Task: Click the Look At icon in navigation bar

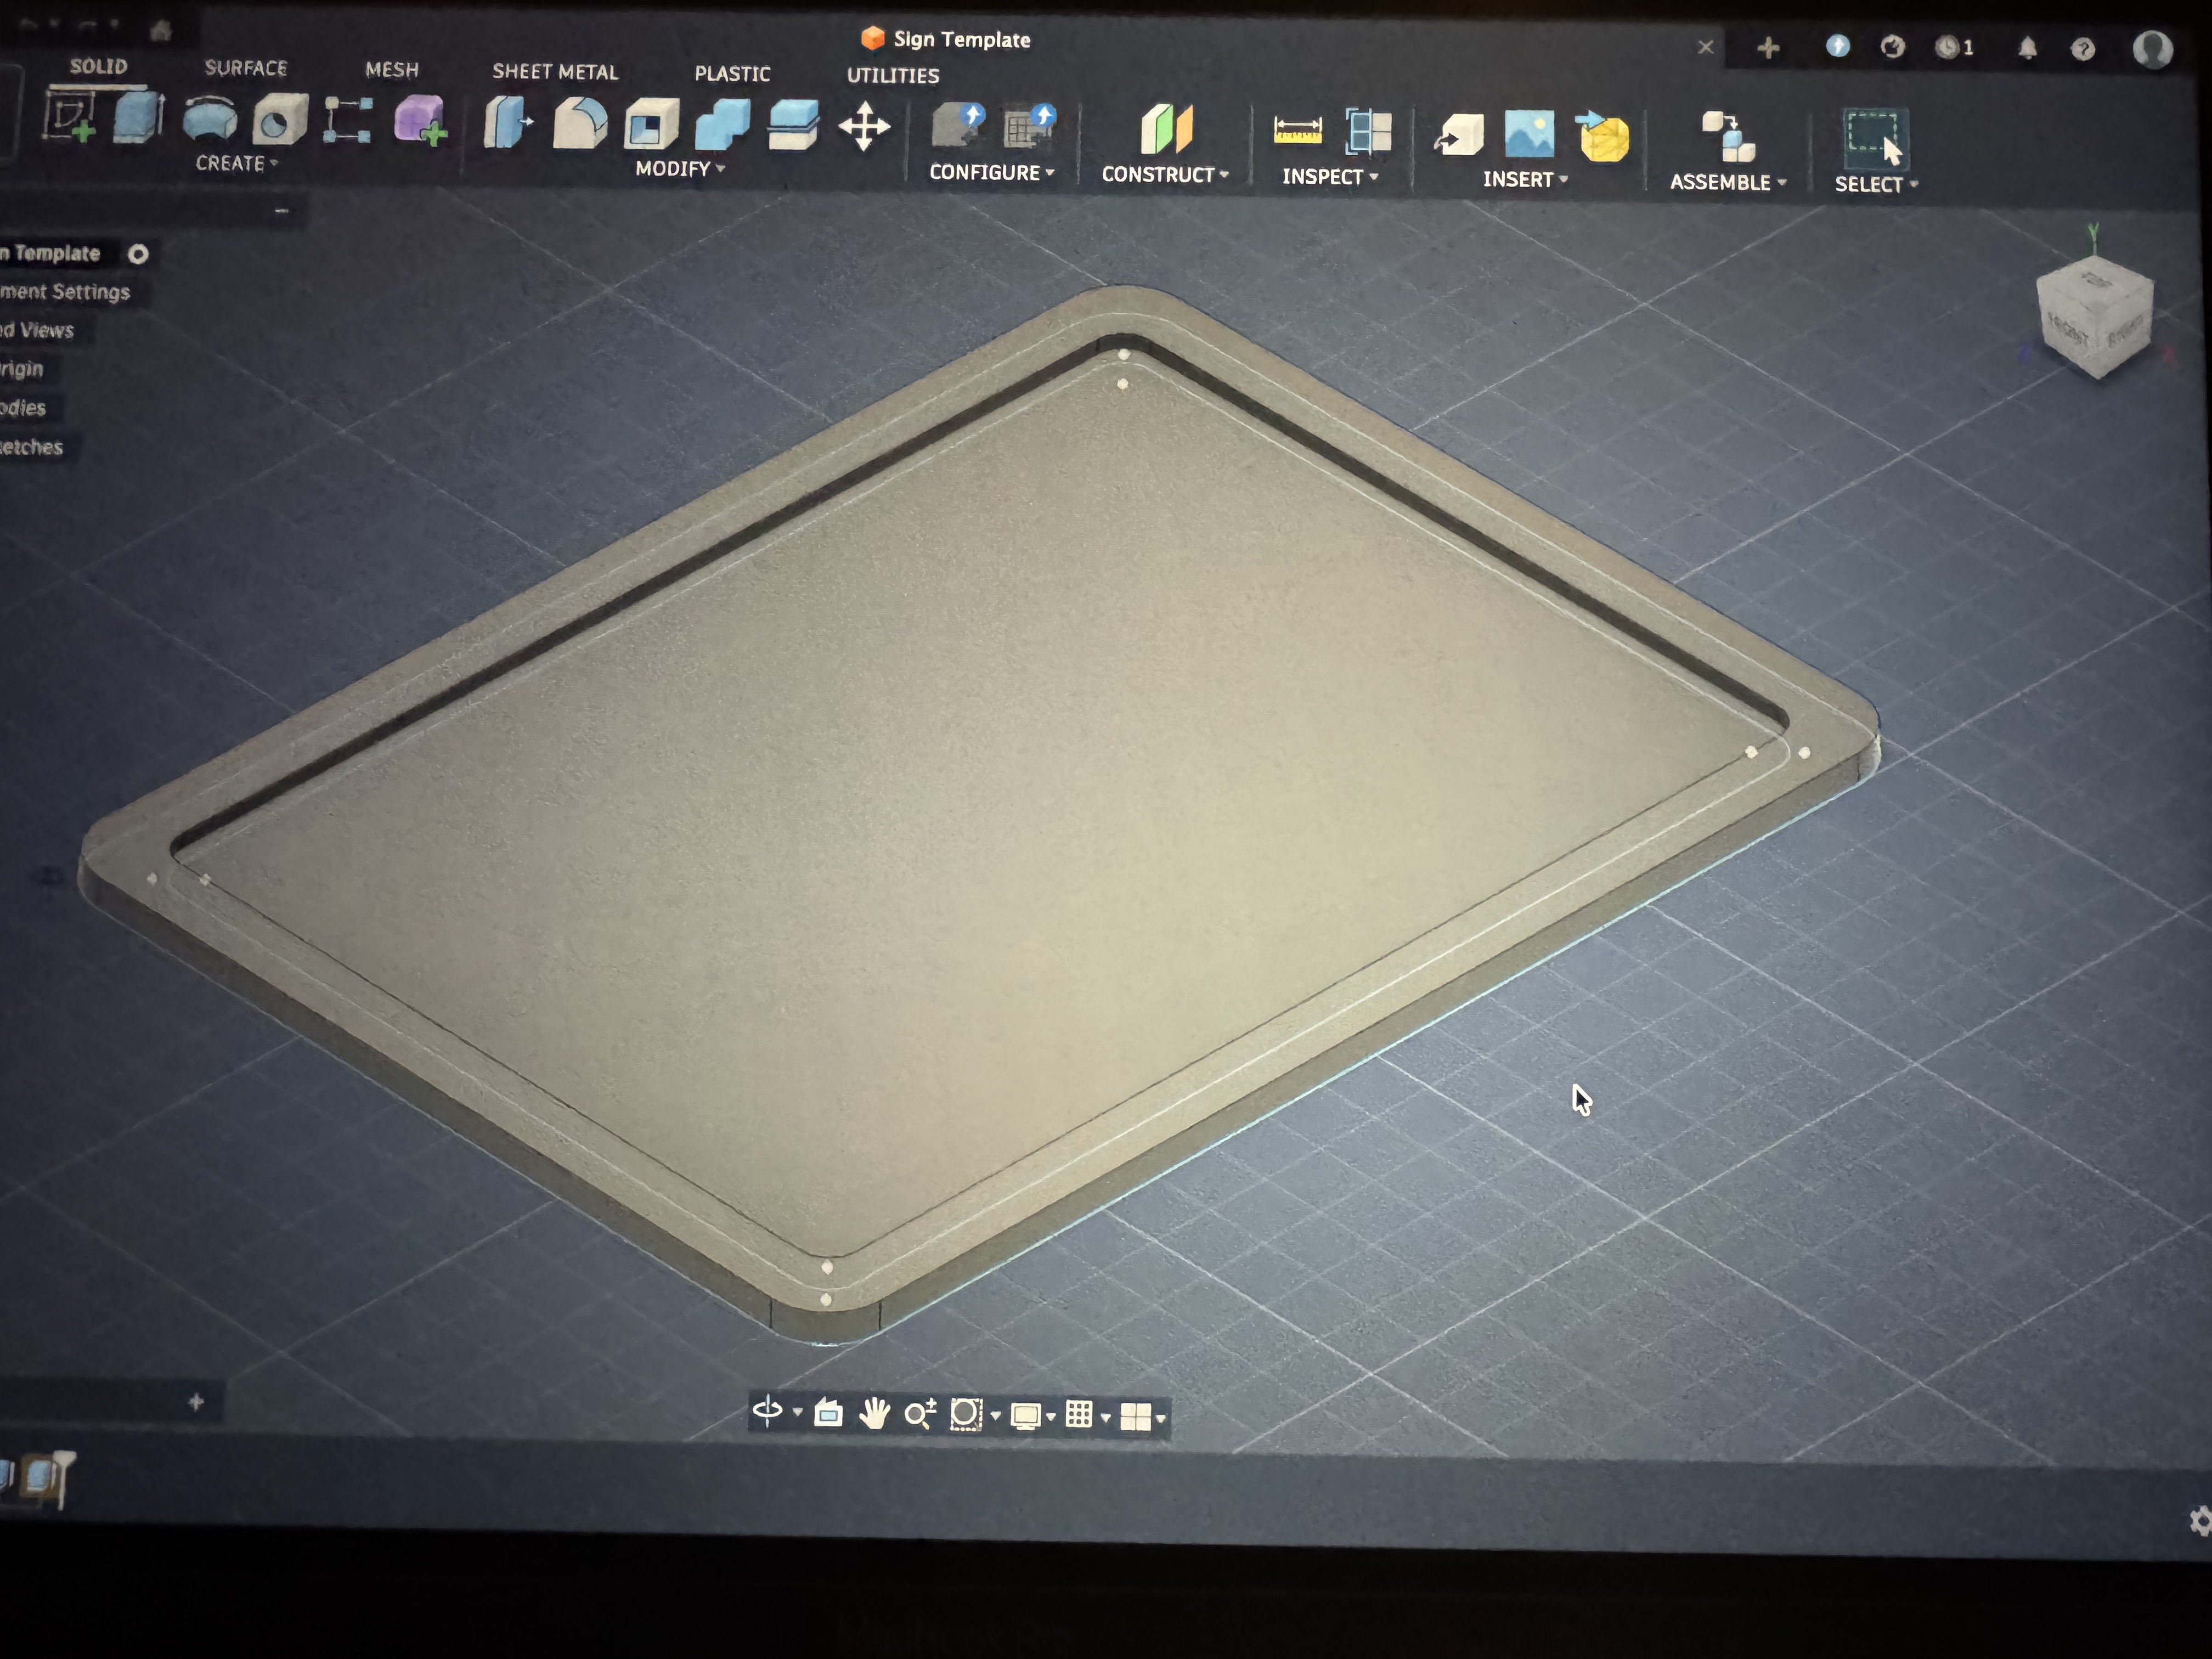Action: click(x=828, y=1412)
